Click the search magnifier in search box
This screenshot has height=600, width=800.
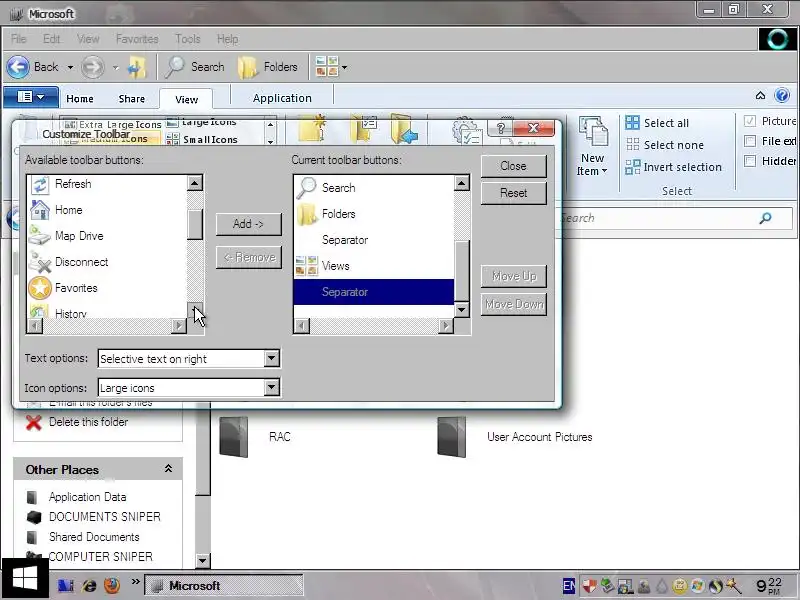(765, 218)
